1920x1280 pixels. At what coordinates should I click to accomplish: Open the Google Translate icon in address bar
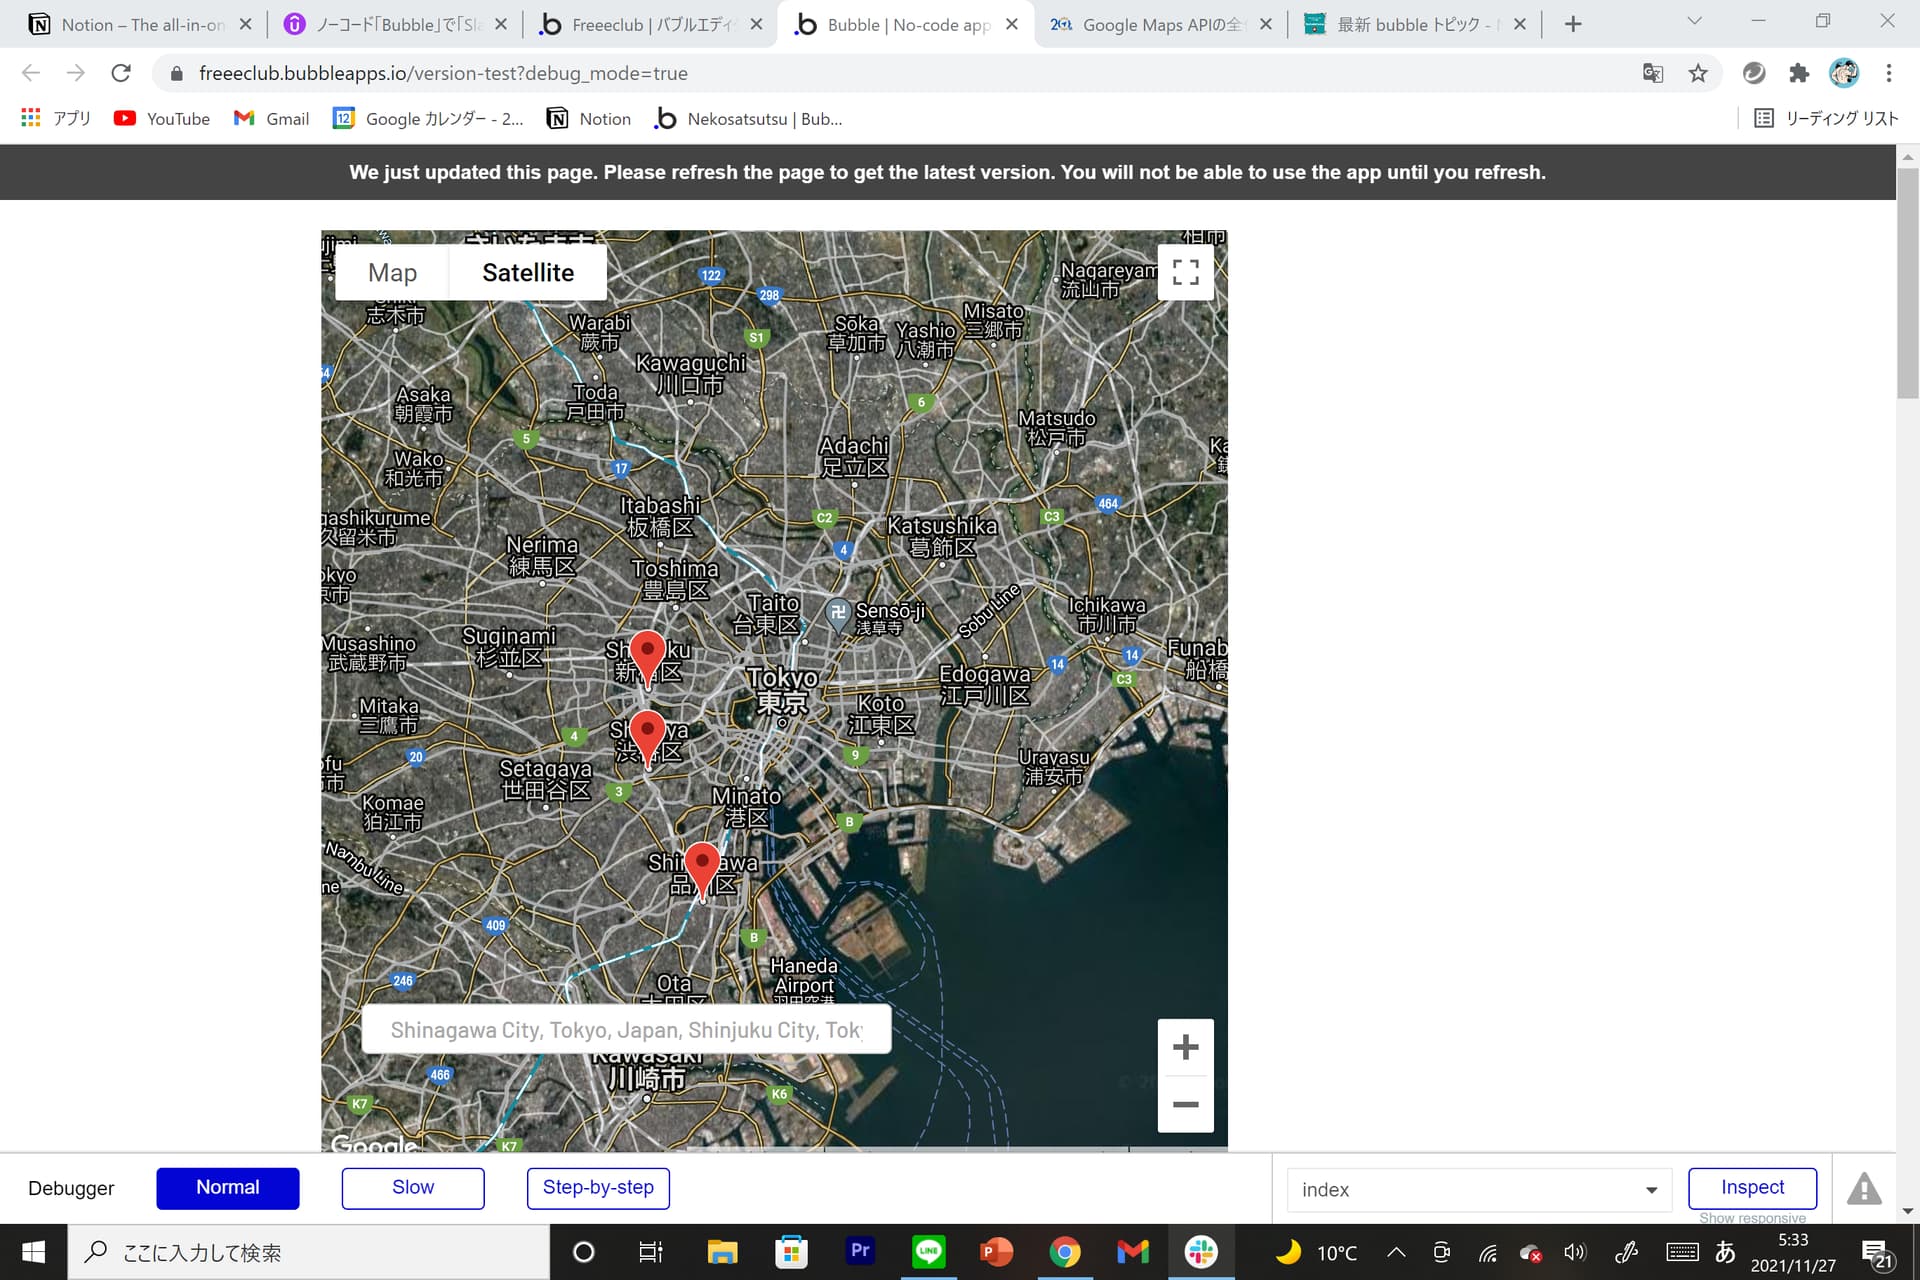pos(1653,73)
